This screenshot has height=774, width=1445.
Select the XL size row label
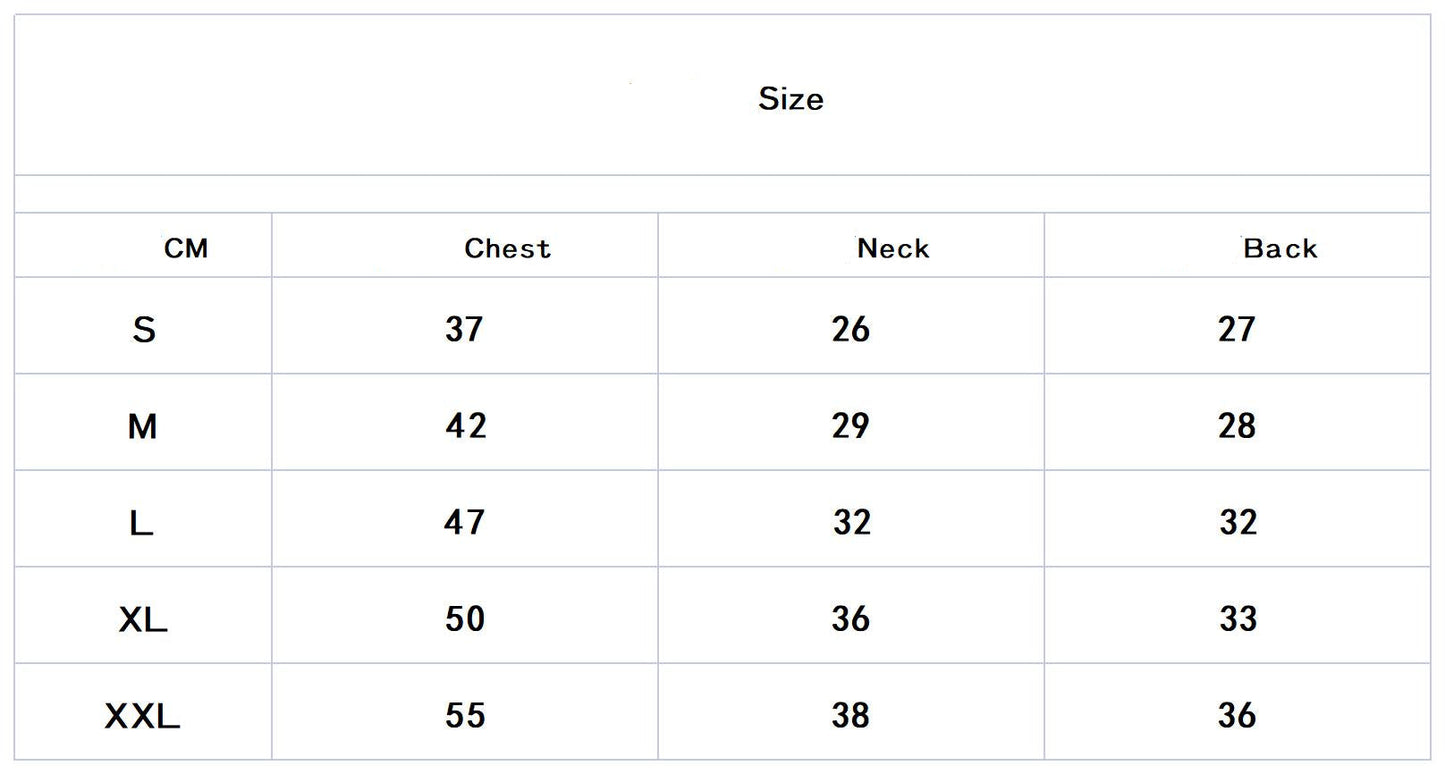[143, 620]
